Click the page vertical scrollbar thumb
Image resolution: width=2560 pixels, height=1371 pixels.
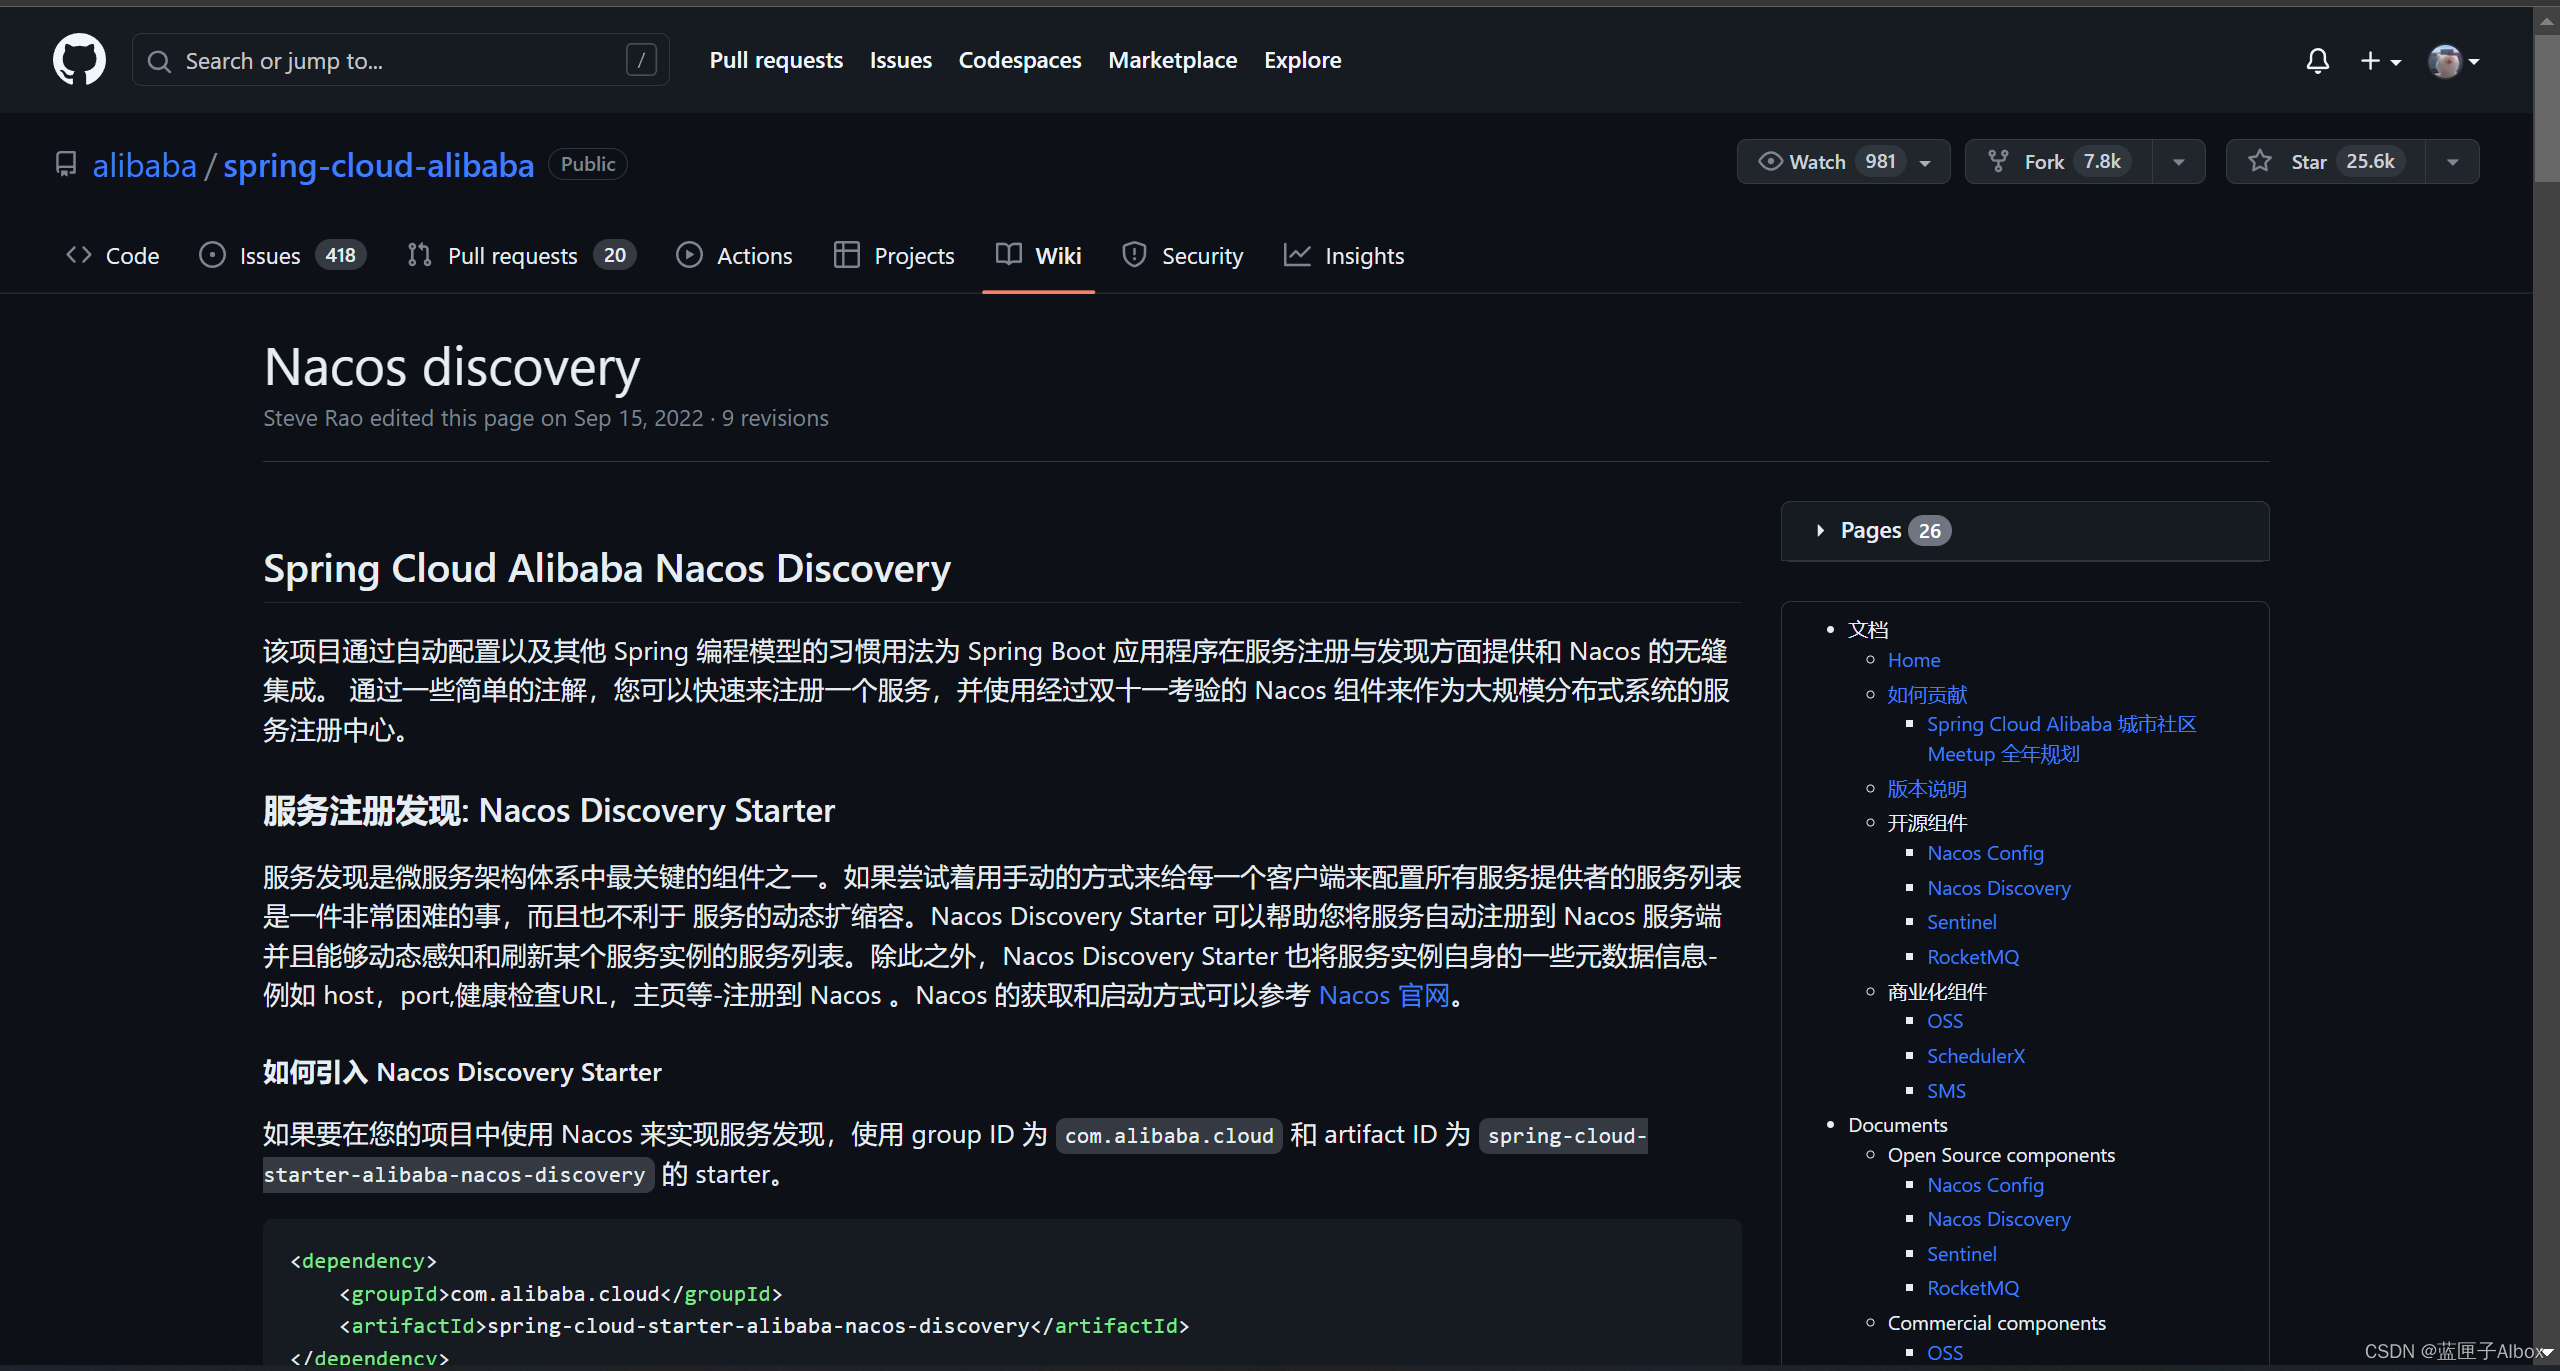tap(2546, 108)
